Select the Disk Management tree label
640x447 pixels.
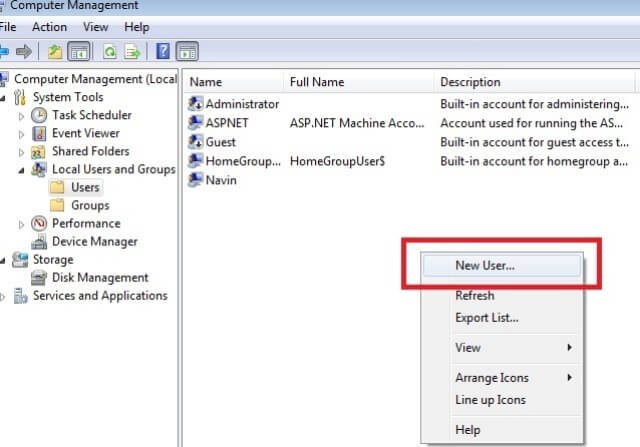[100, 278]
